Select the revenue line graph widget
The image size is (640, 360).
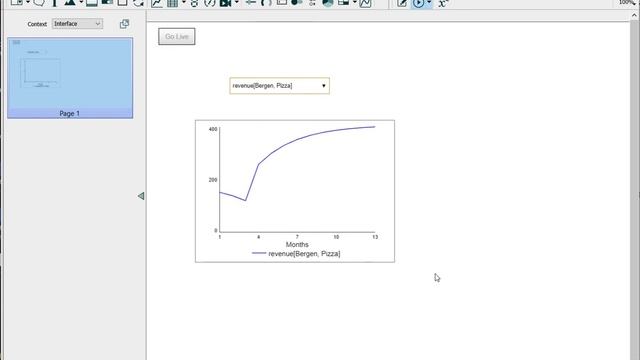click(295, 191)
